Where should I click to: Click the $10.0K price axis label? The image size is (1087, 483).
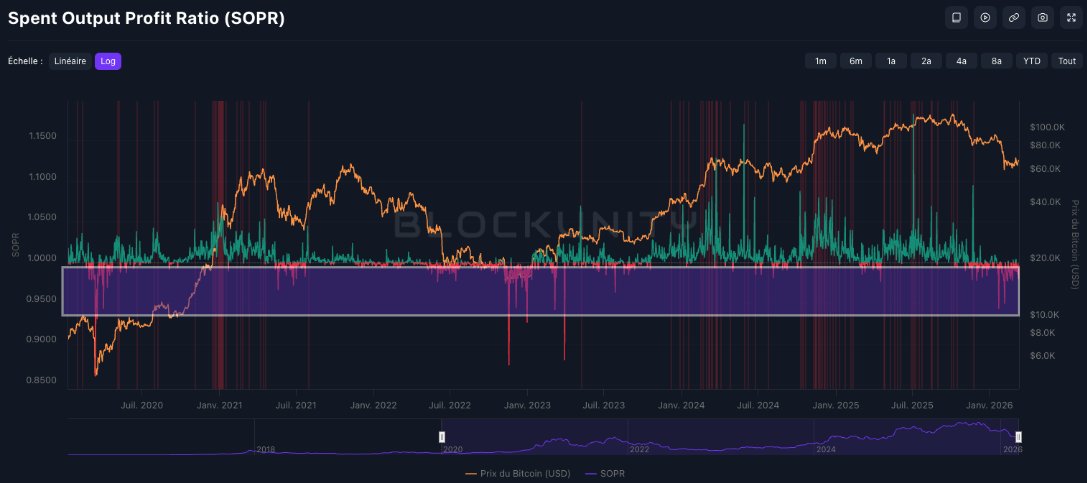click(x=1047, y=314)
